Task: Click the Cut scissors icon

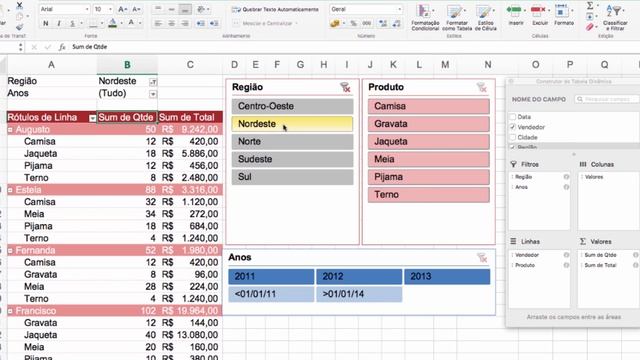Action: point(19,5)
